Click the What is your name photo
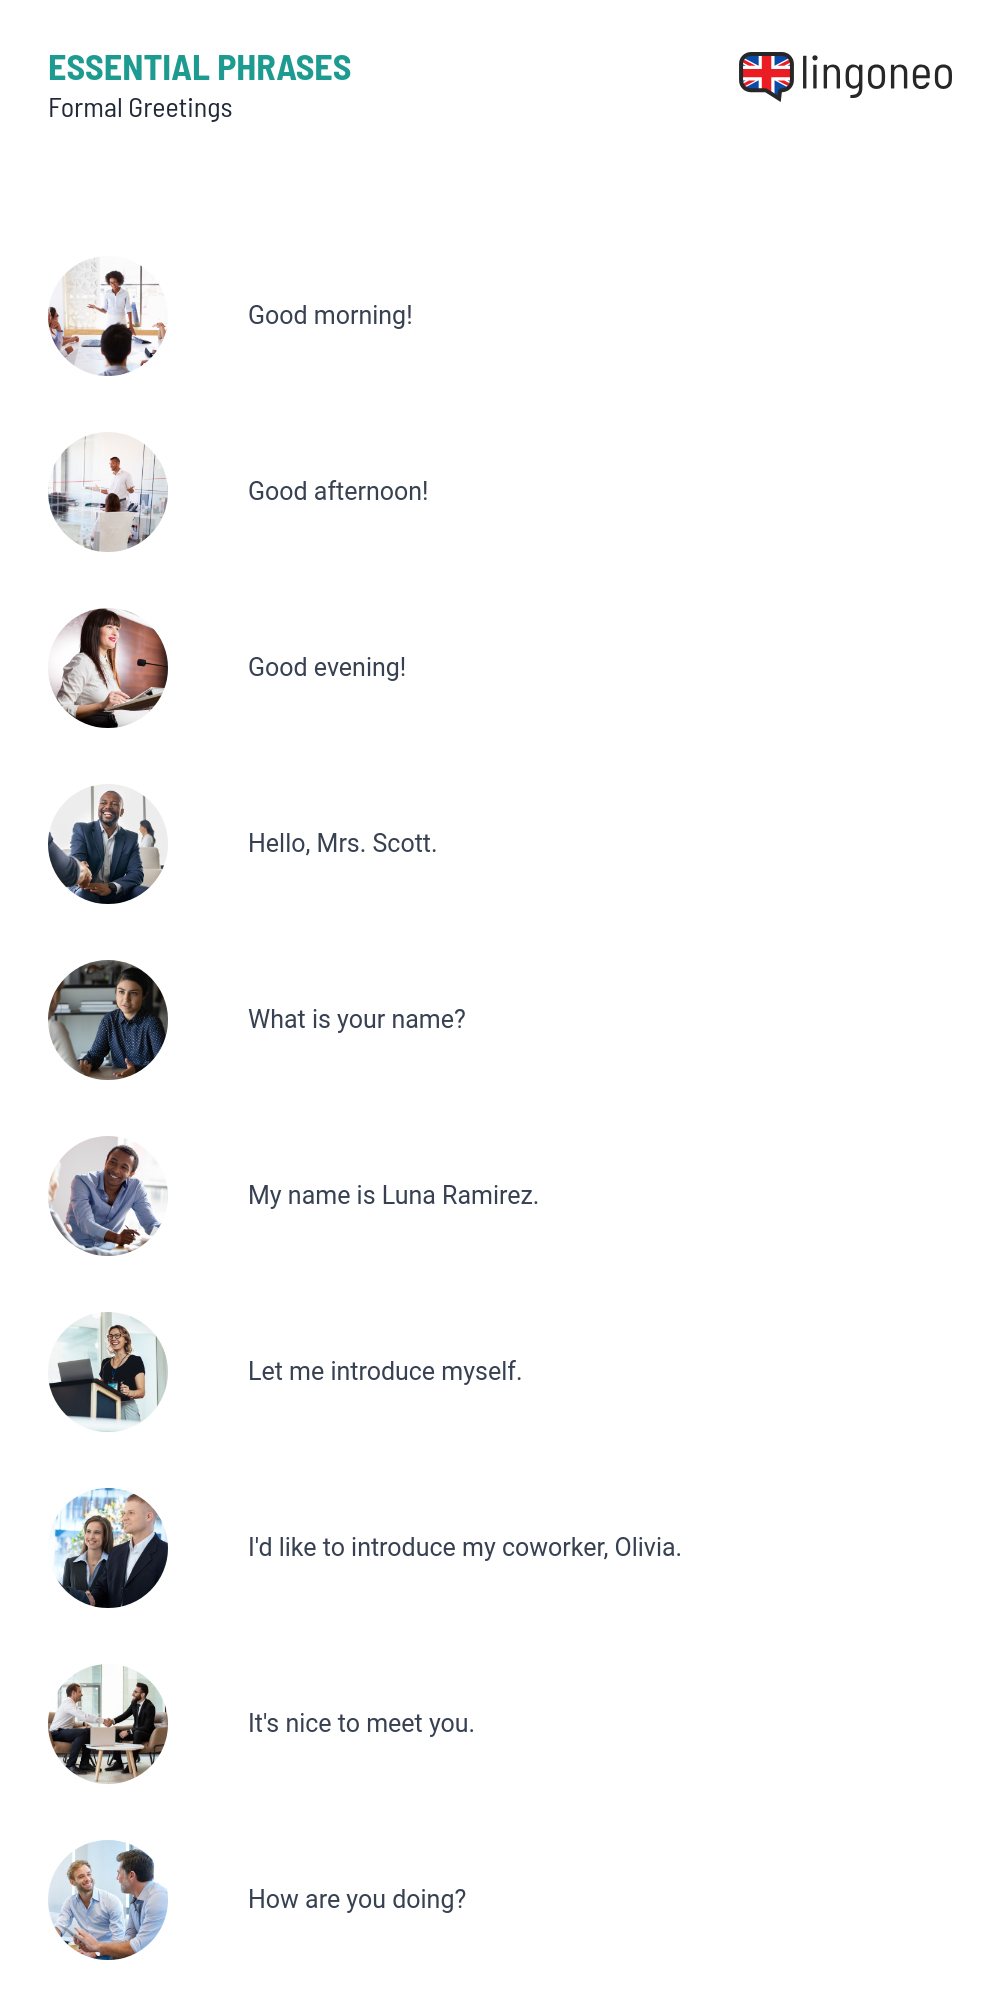This screenshot has height=2015, width=1000. (108, 1020)
